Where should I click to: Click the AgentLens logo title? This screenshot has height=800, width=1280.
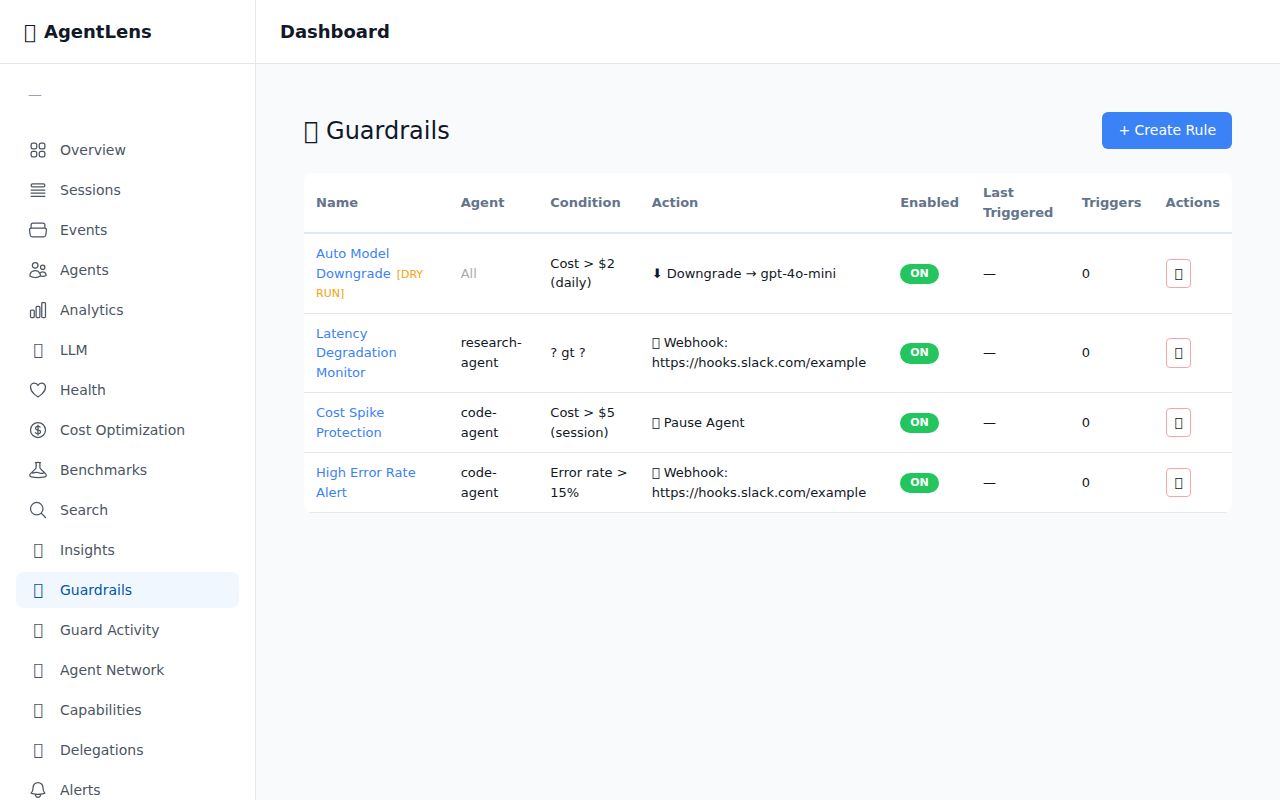(x=88, y=32)
